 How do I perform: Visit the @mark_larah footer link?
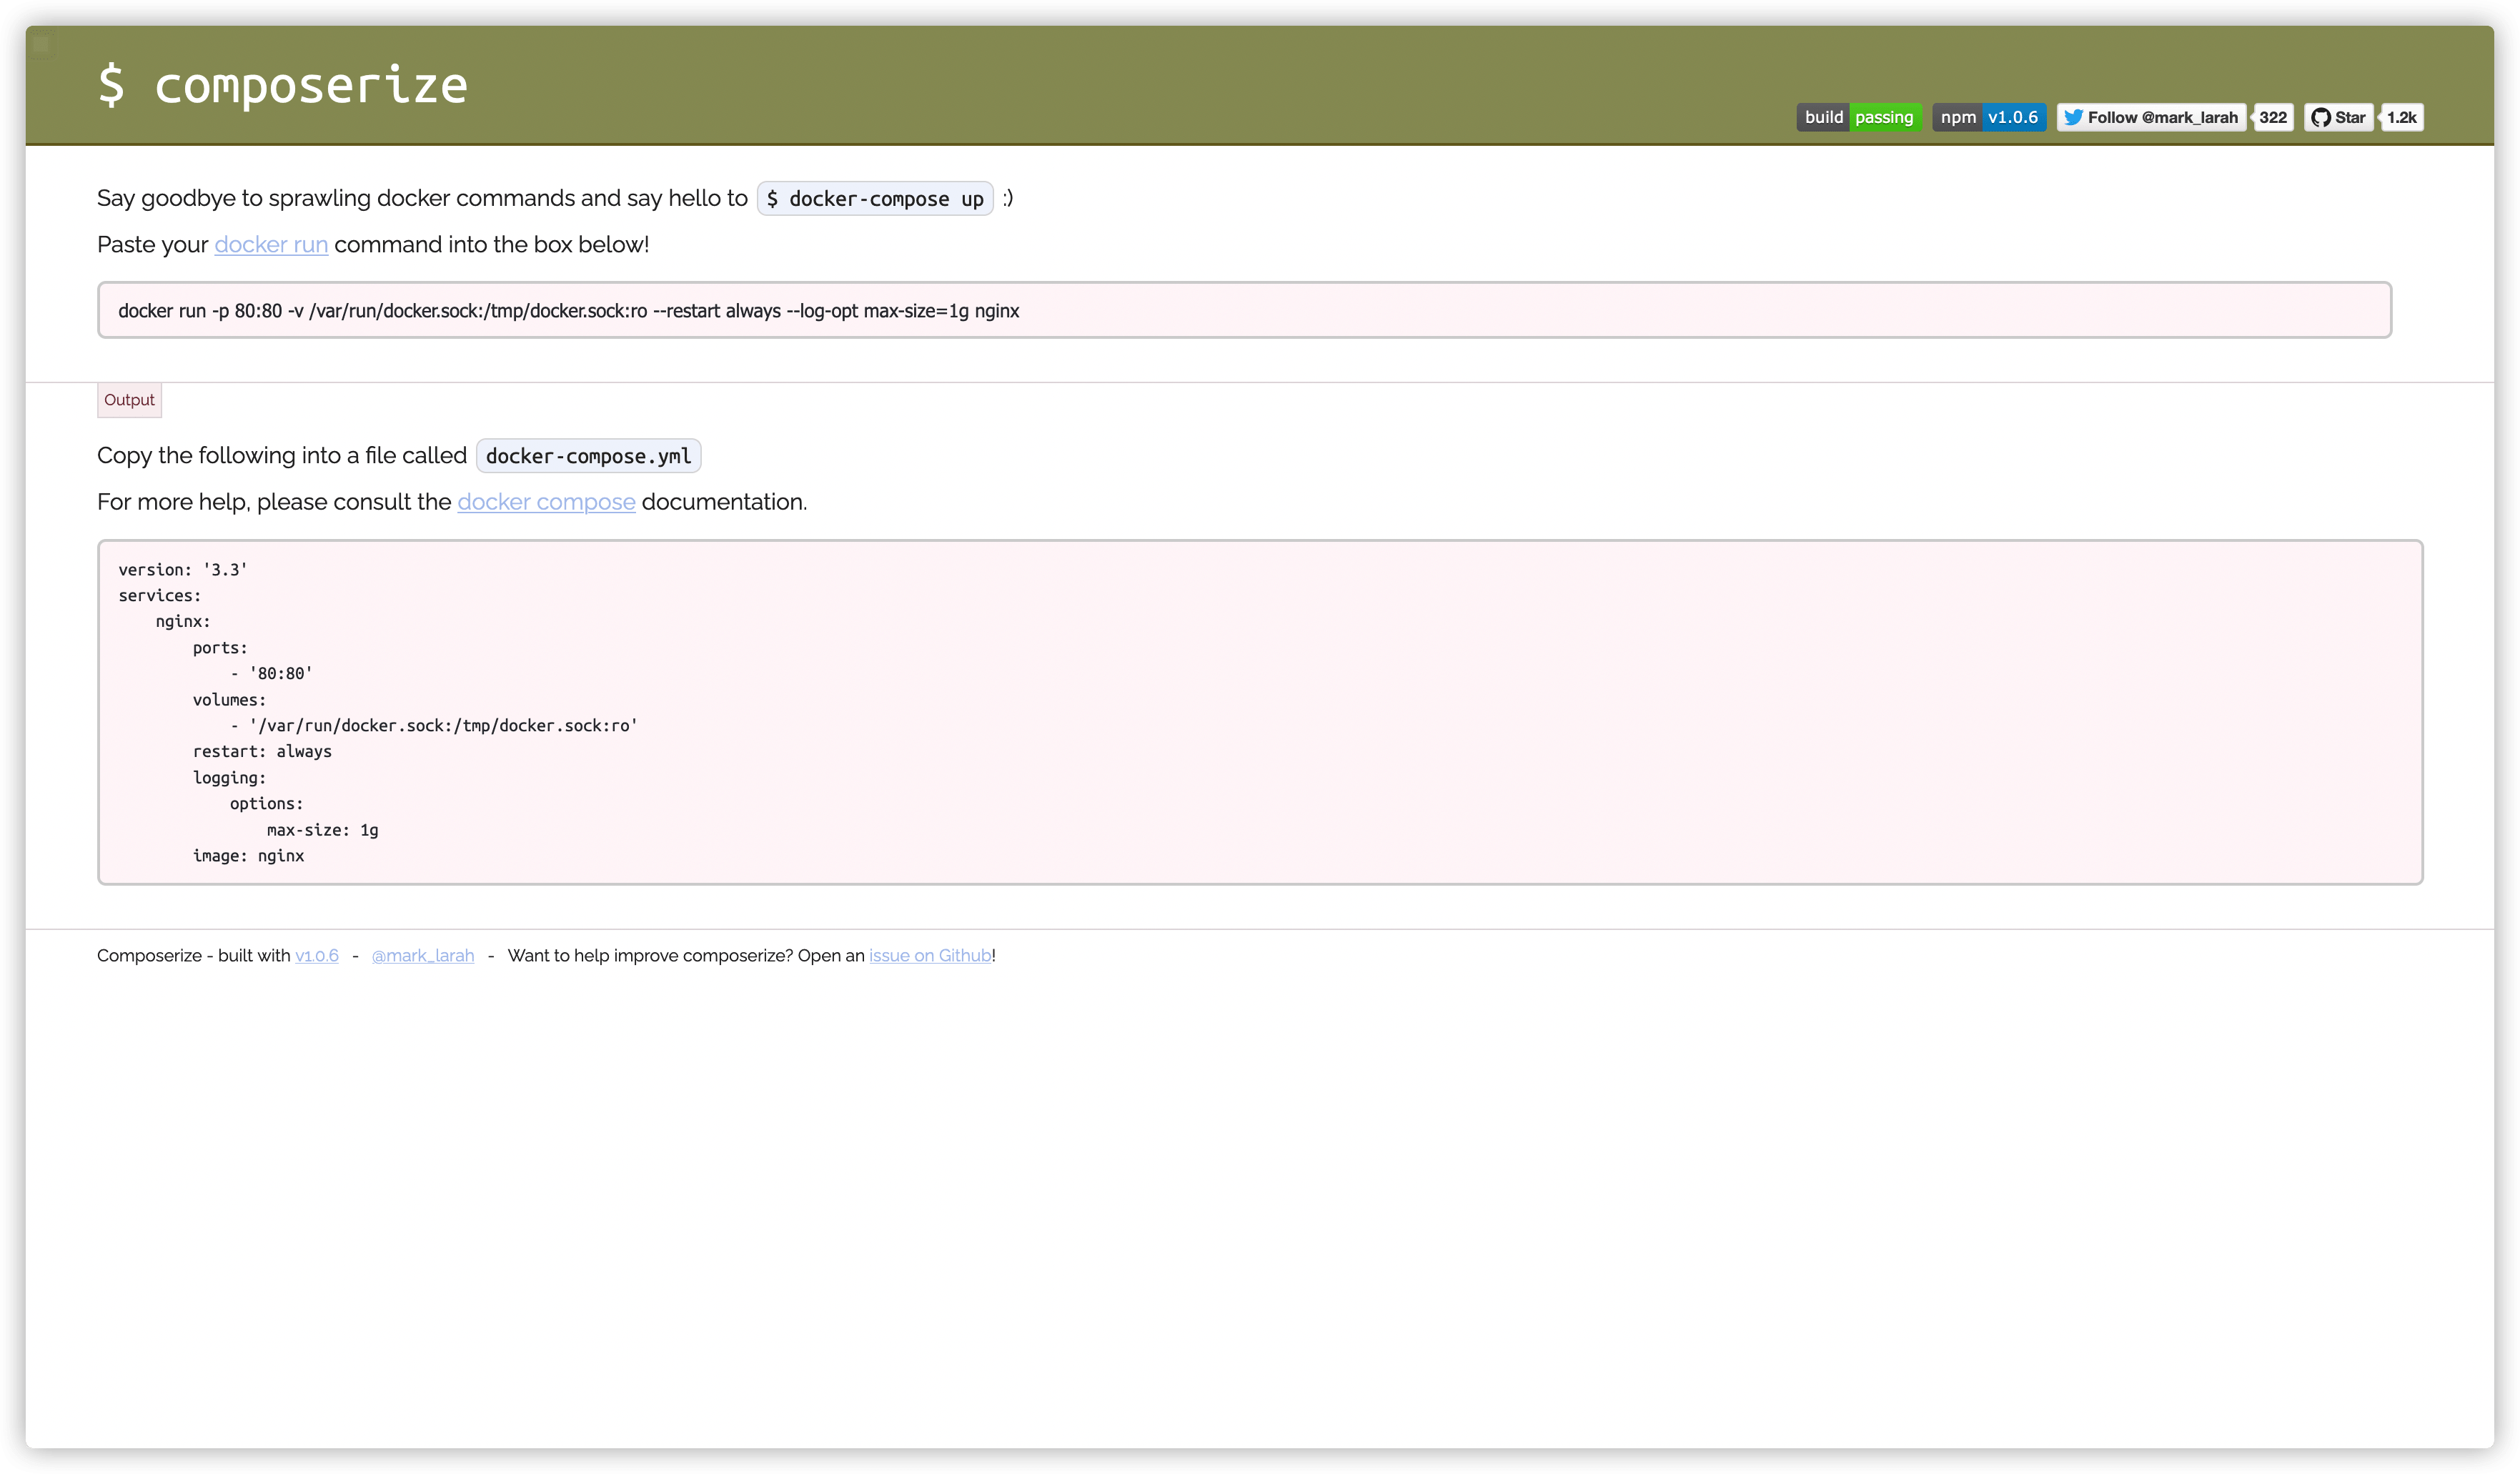tap(422, 956)
